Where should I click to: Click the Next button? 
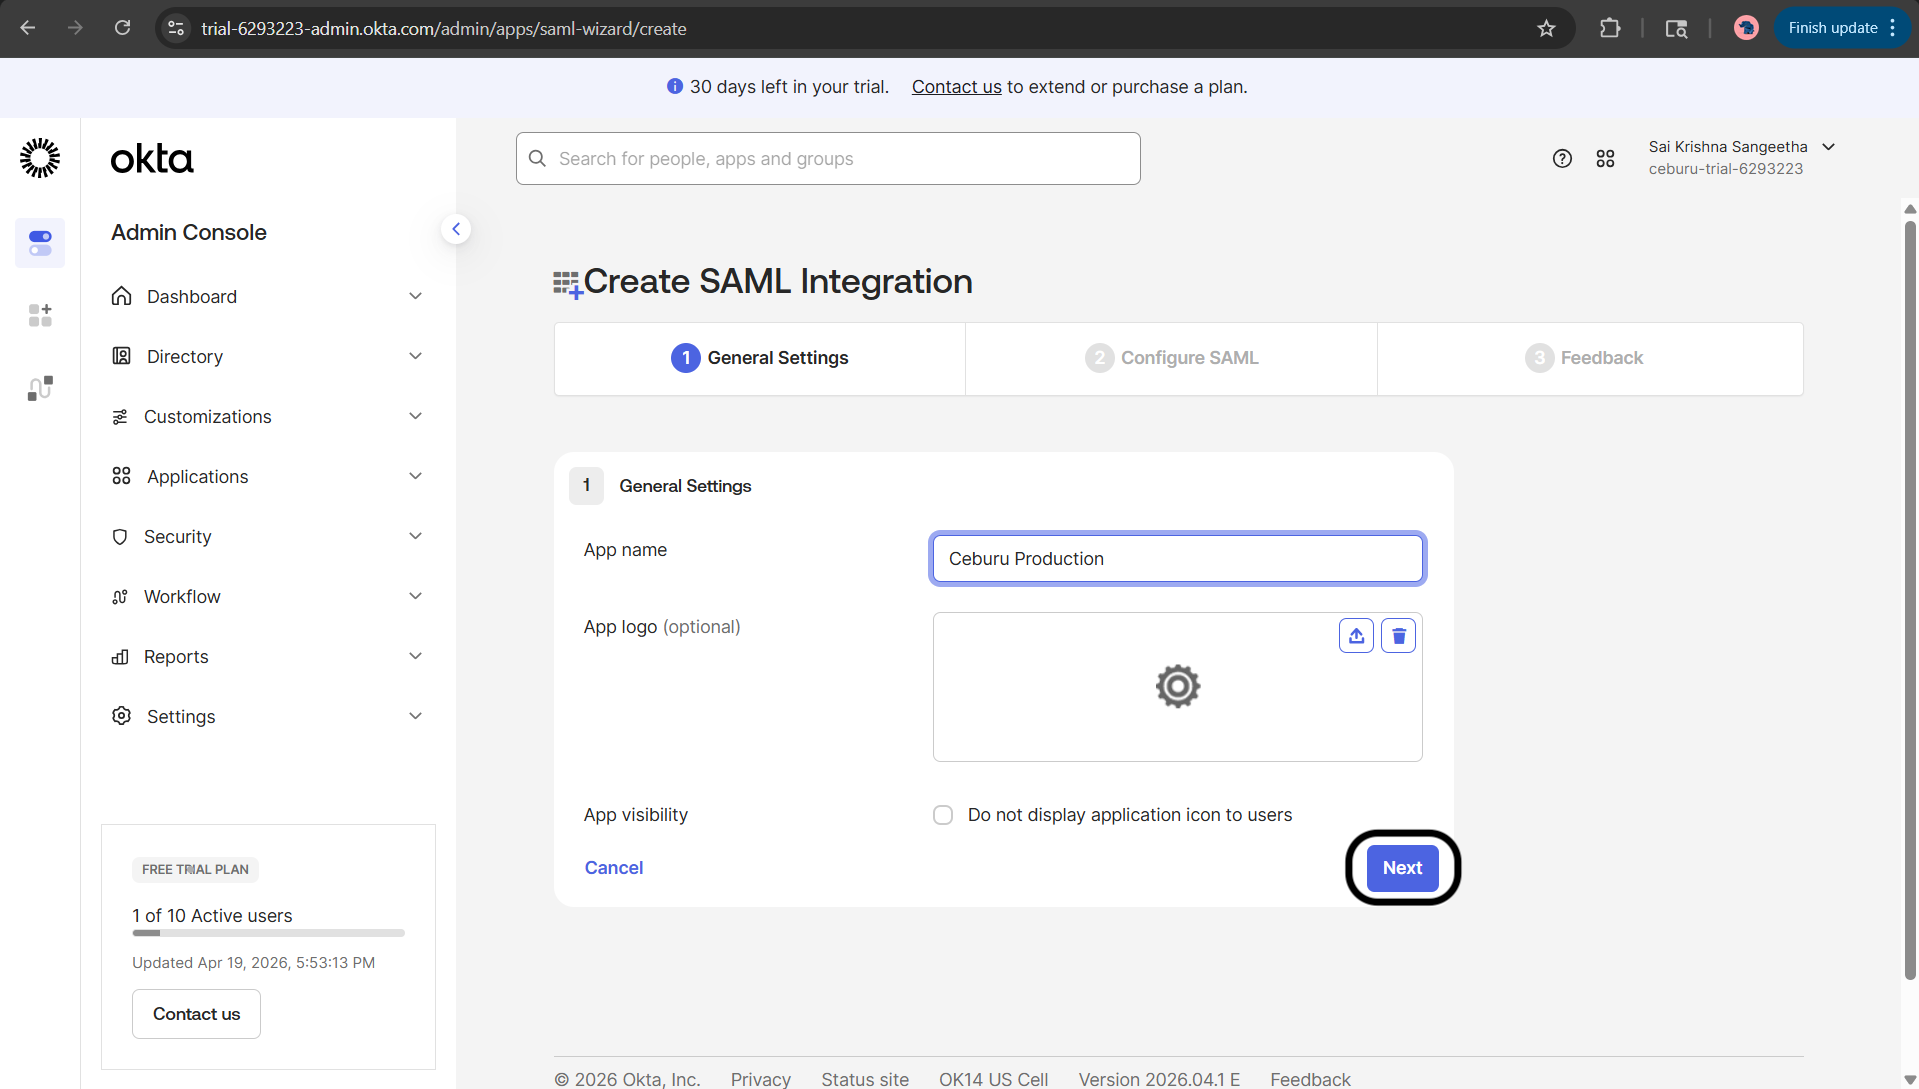coord(1402,868)
